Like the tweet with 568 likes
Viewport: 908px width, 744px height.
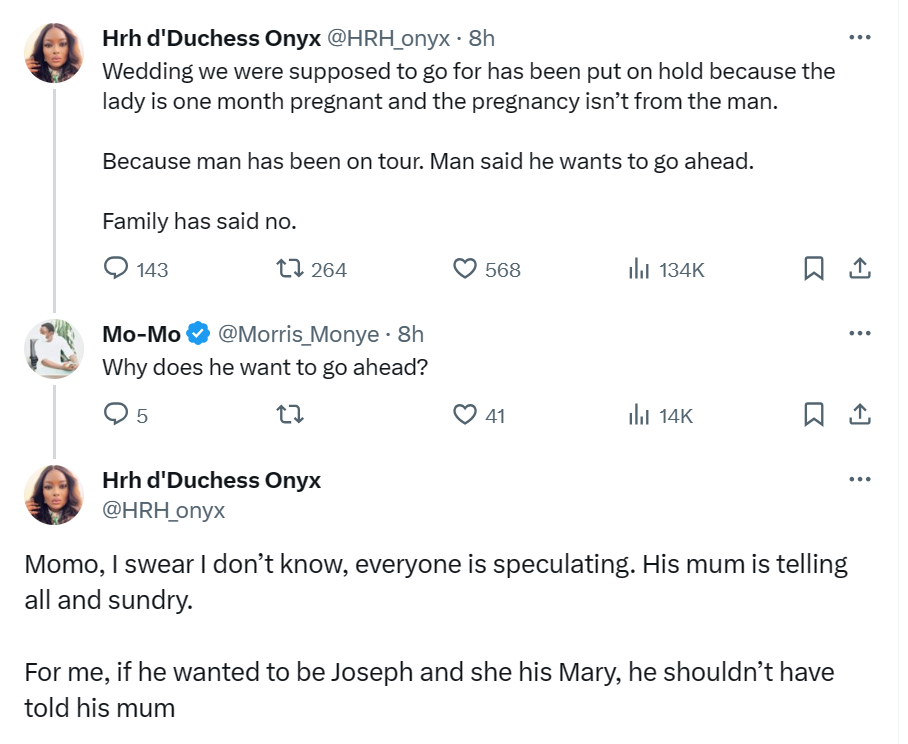pyautogui.click(x=465, y=269)
